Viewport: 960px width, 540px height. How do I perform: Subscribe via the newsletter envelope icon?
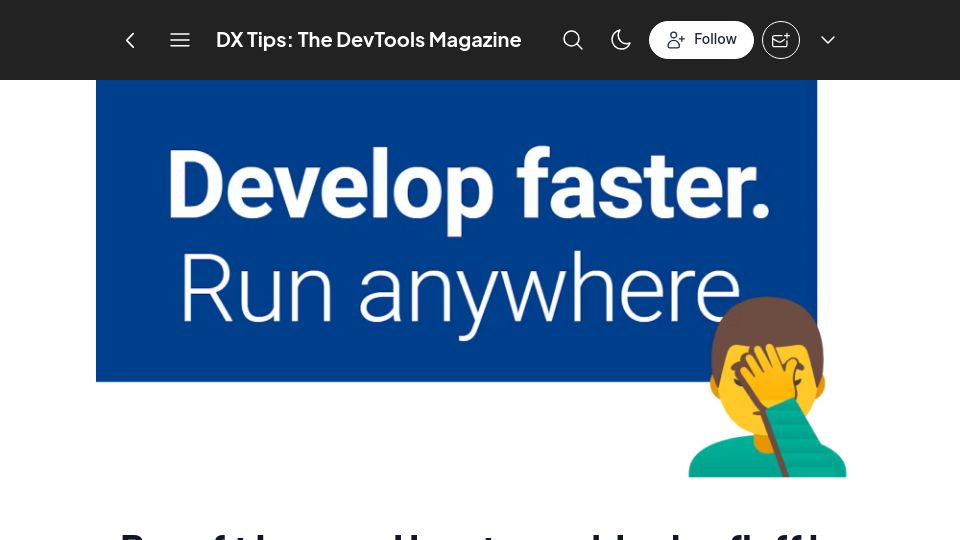(x=781, y=40)
